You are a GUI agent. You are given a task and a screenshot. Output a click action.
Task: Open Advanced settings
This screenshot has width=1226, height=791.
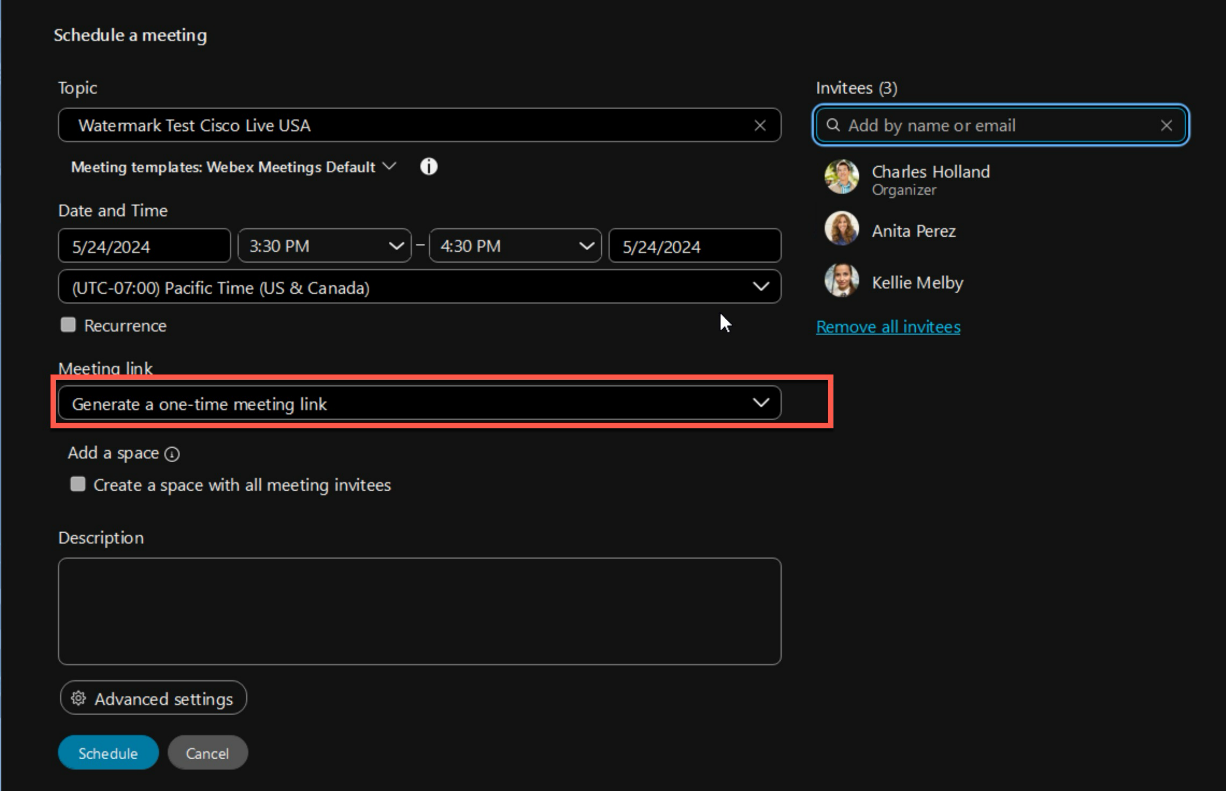(153, 699)
